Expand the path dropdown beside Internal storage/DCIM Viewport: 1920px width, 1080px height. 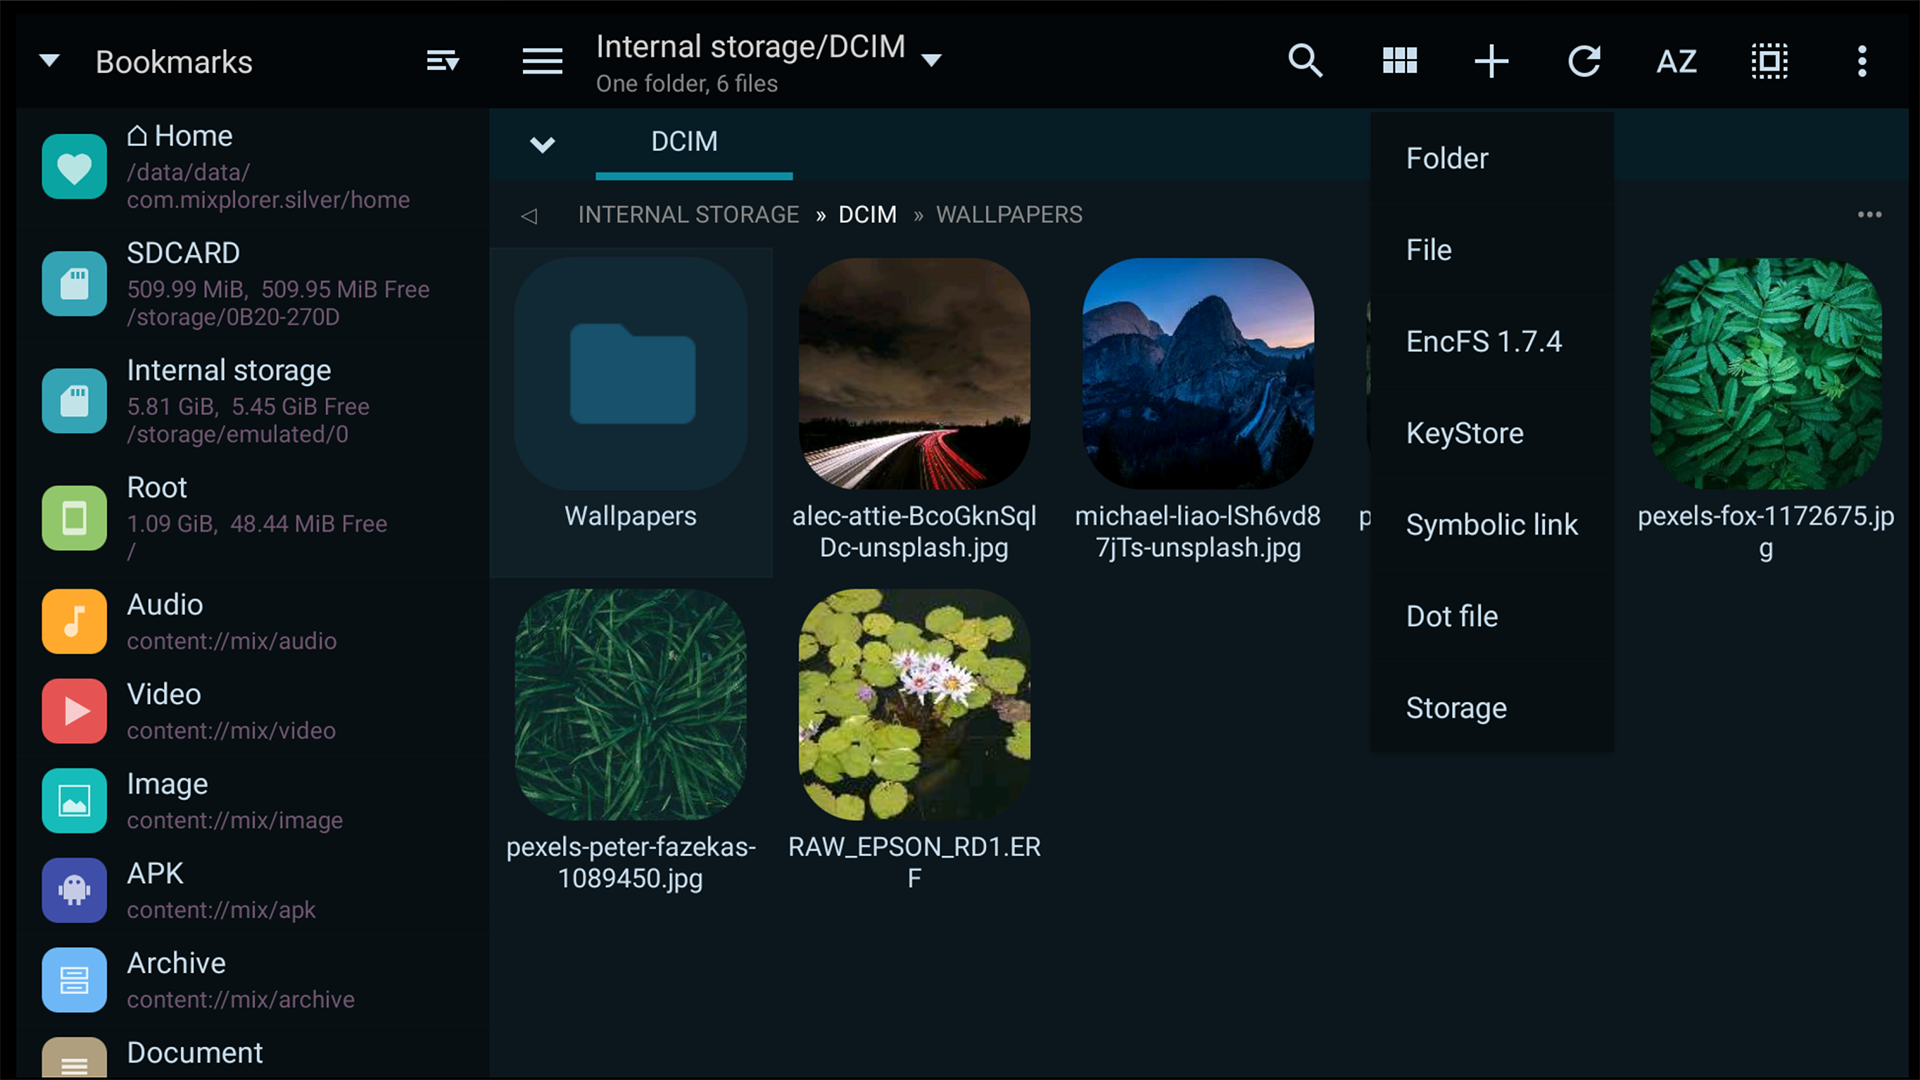click(x=931, y=60)
